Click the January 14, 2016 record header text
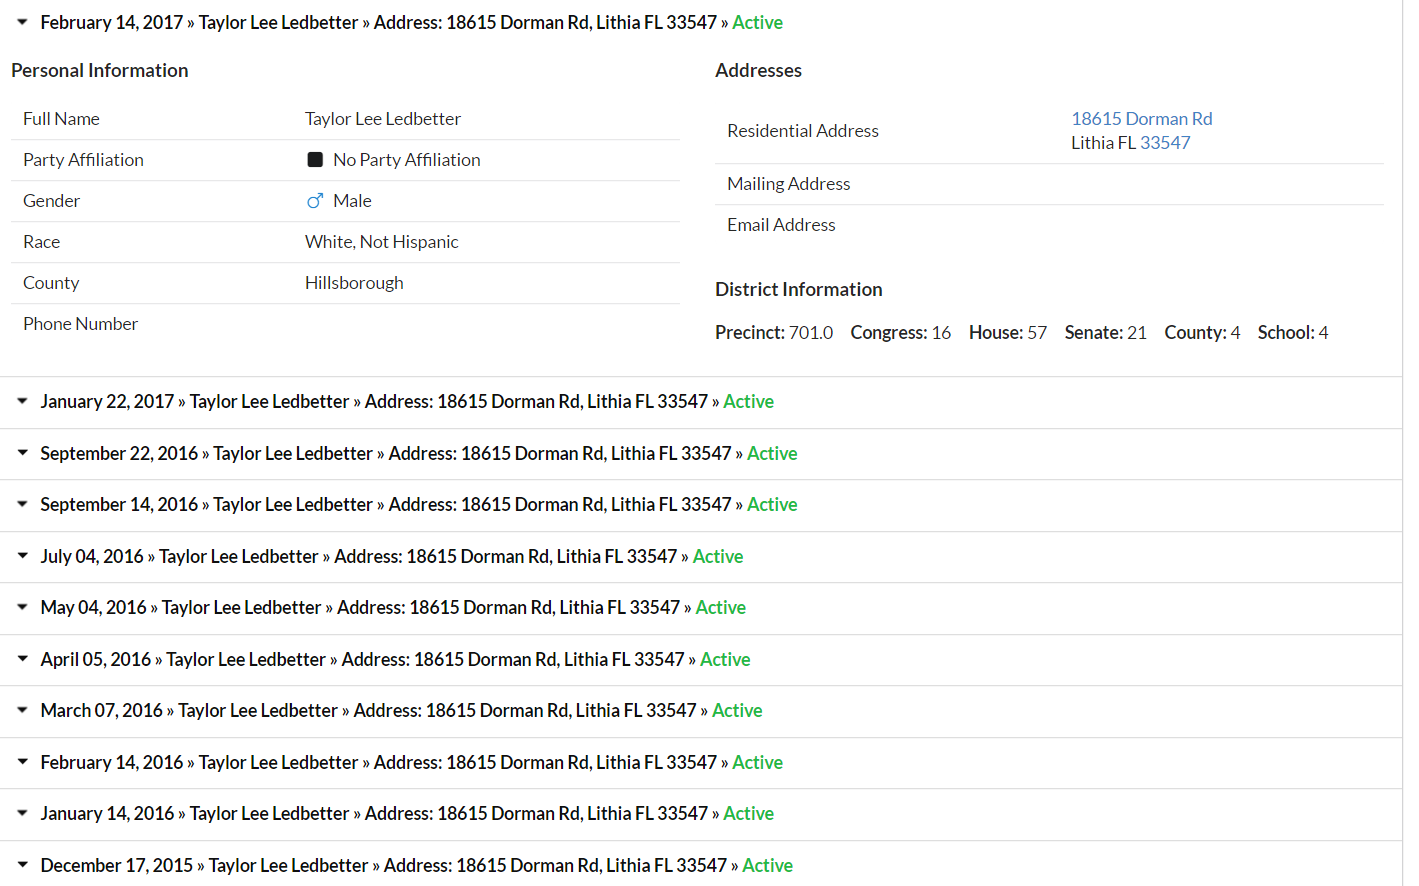The height and width of the screenshot is (886, 1419). [407, 813]
